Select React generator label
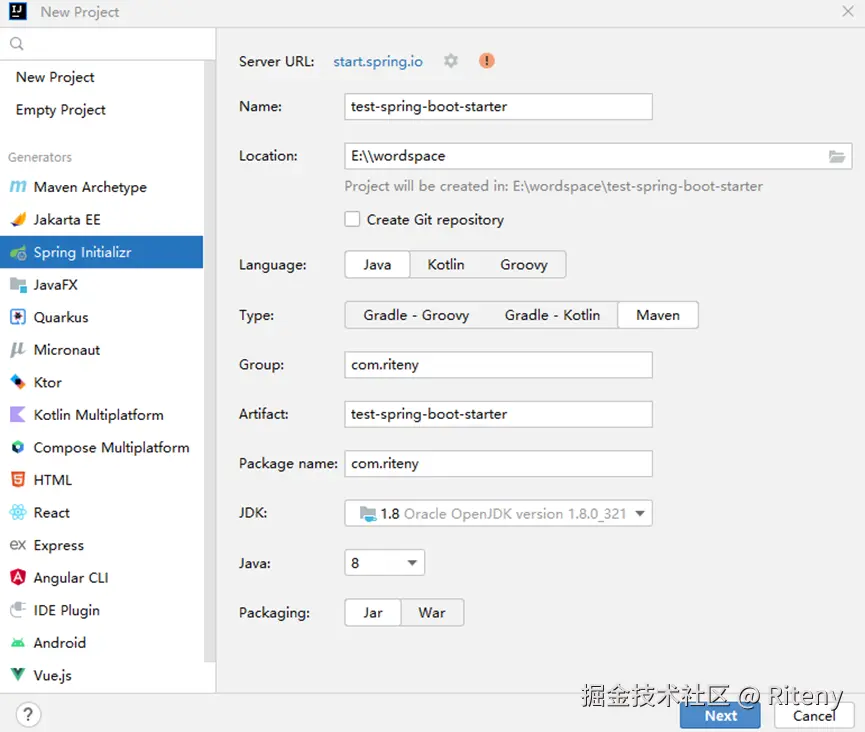The image size is (865, 732). pyautogui.click(x=51, y=512)
